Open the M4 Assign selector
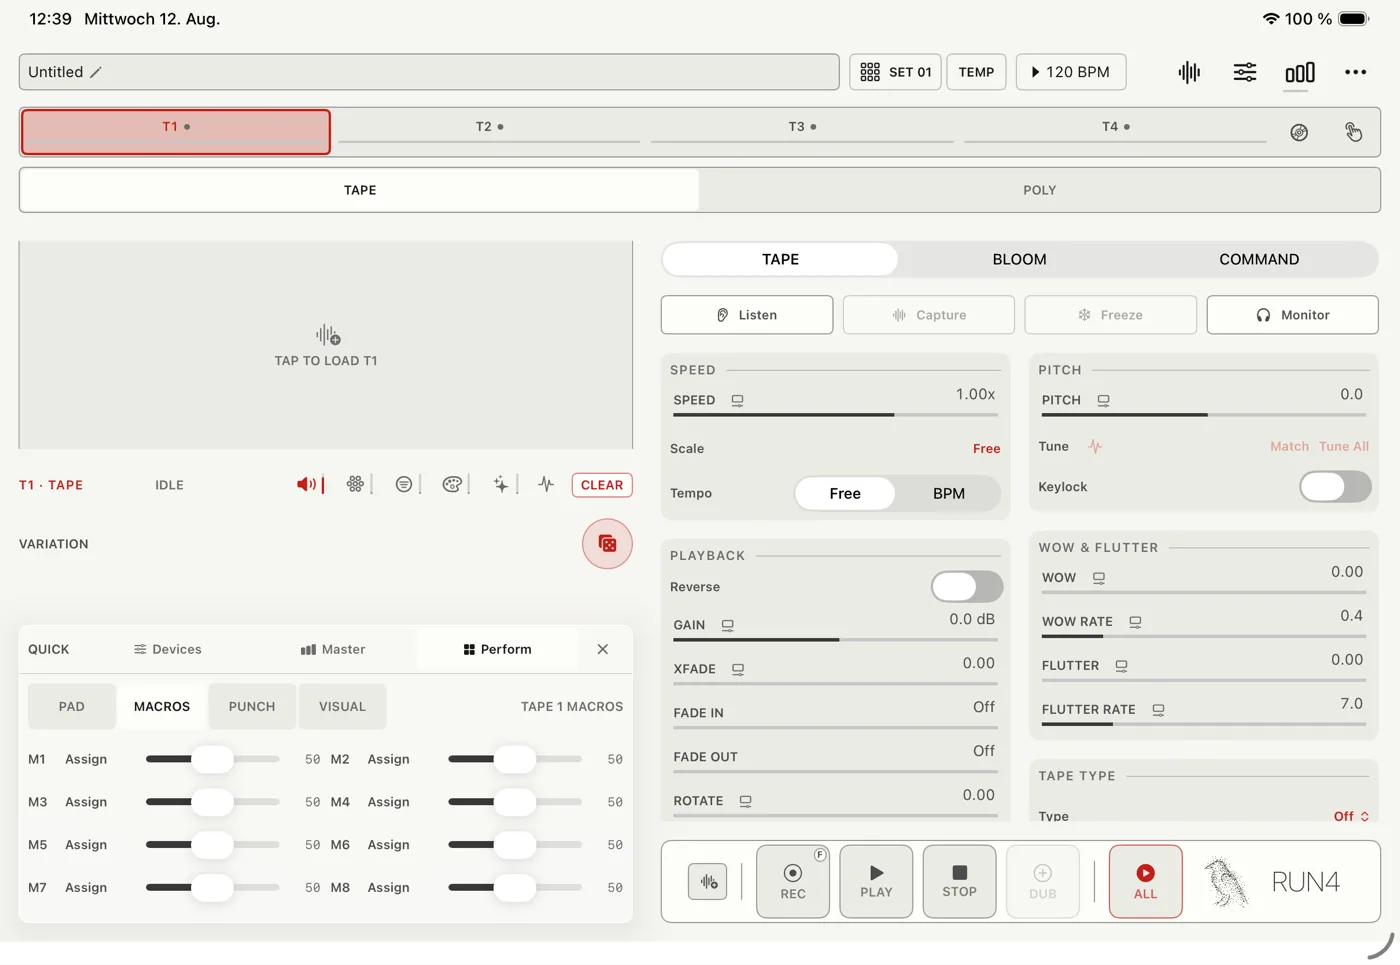1400x965 pixels. pyautogui.click(x=388, y=802)
